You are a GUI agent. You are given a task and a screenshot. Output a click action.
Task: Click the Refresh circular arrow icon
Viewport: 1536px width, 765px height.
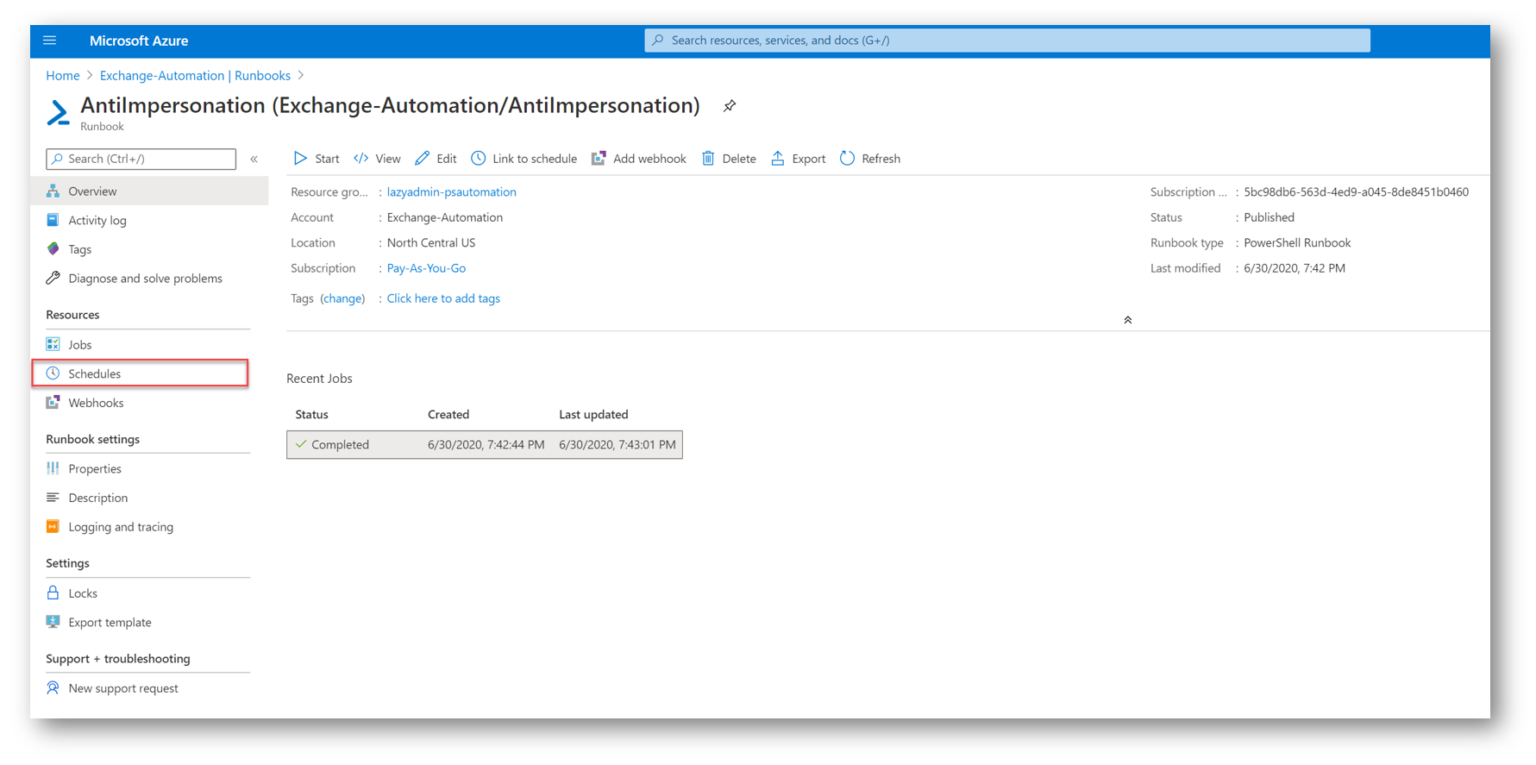[x=847, y=159]
